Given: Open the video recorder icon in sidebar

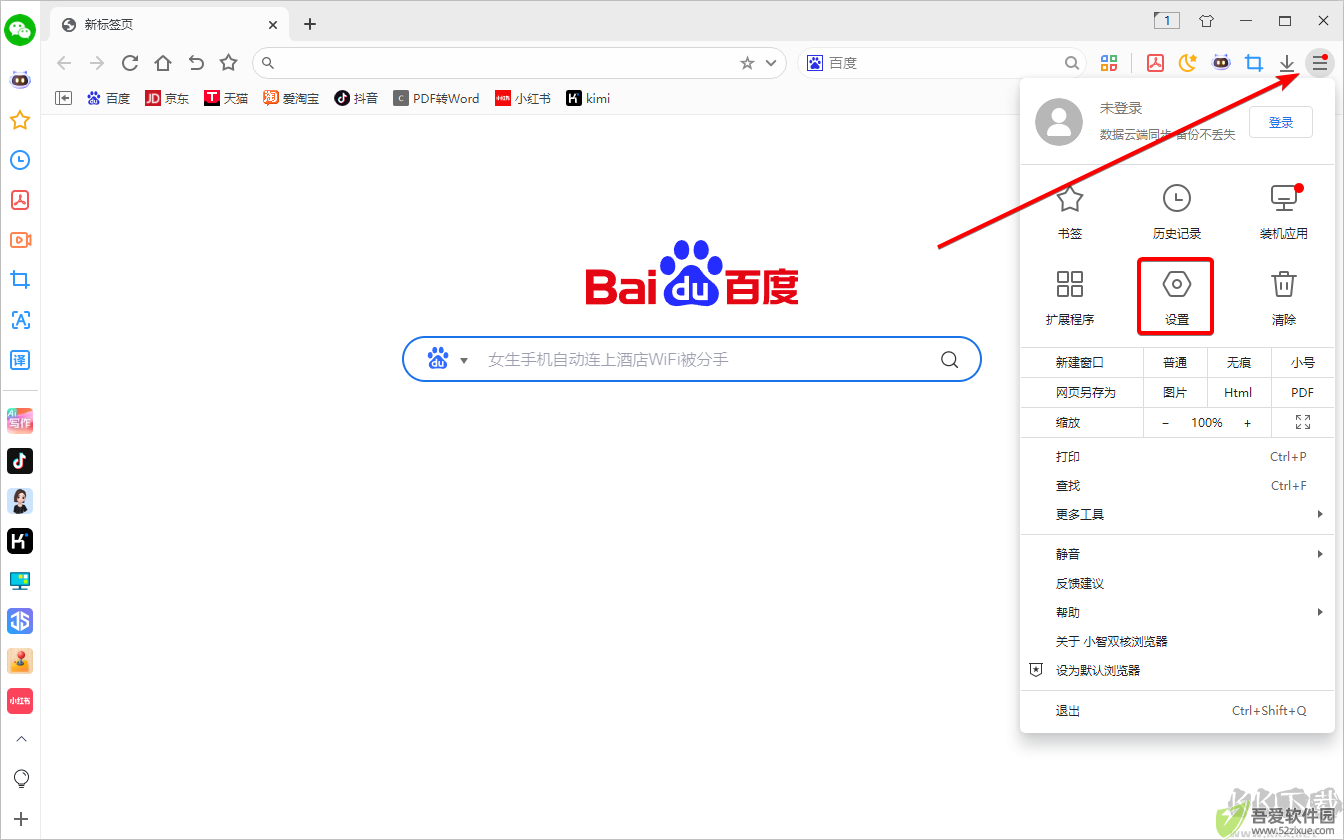Looking at the screenshot, I should pos(20,240).
